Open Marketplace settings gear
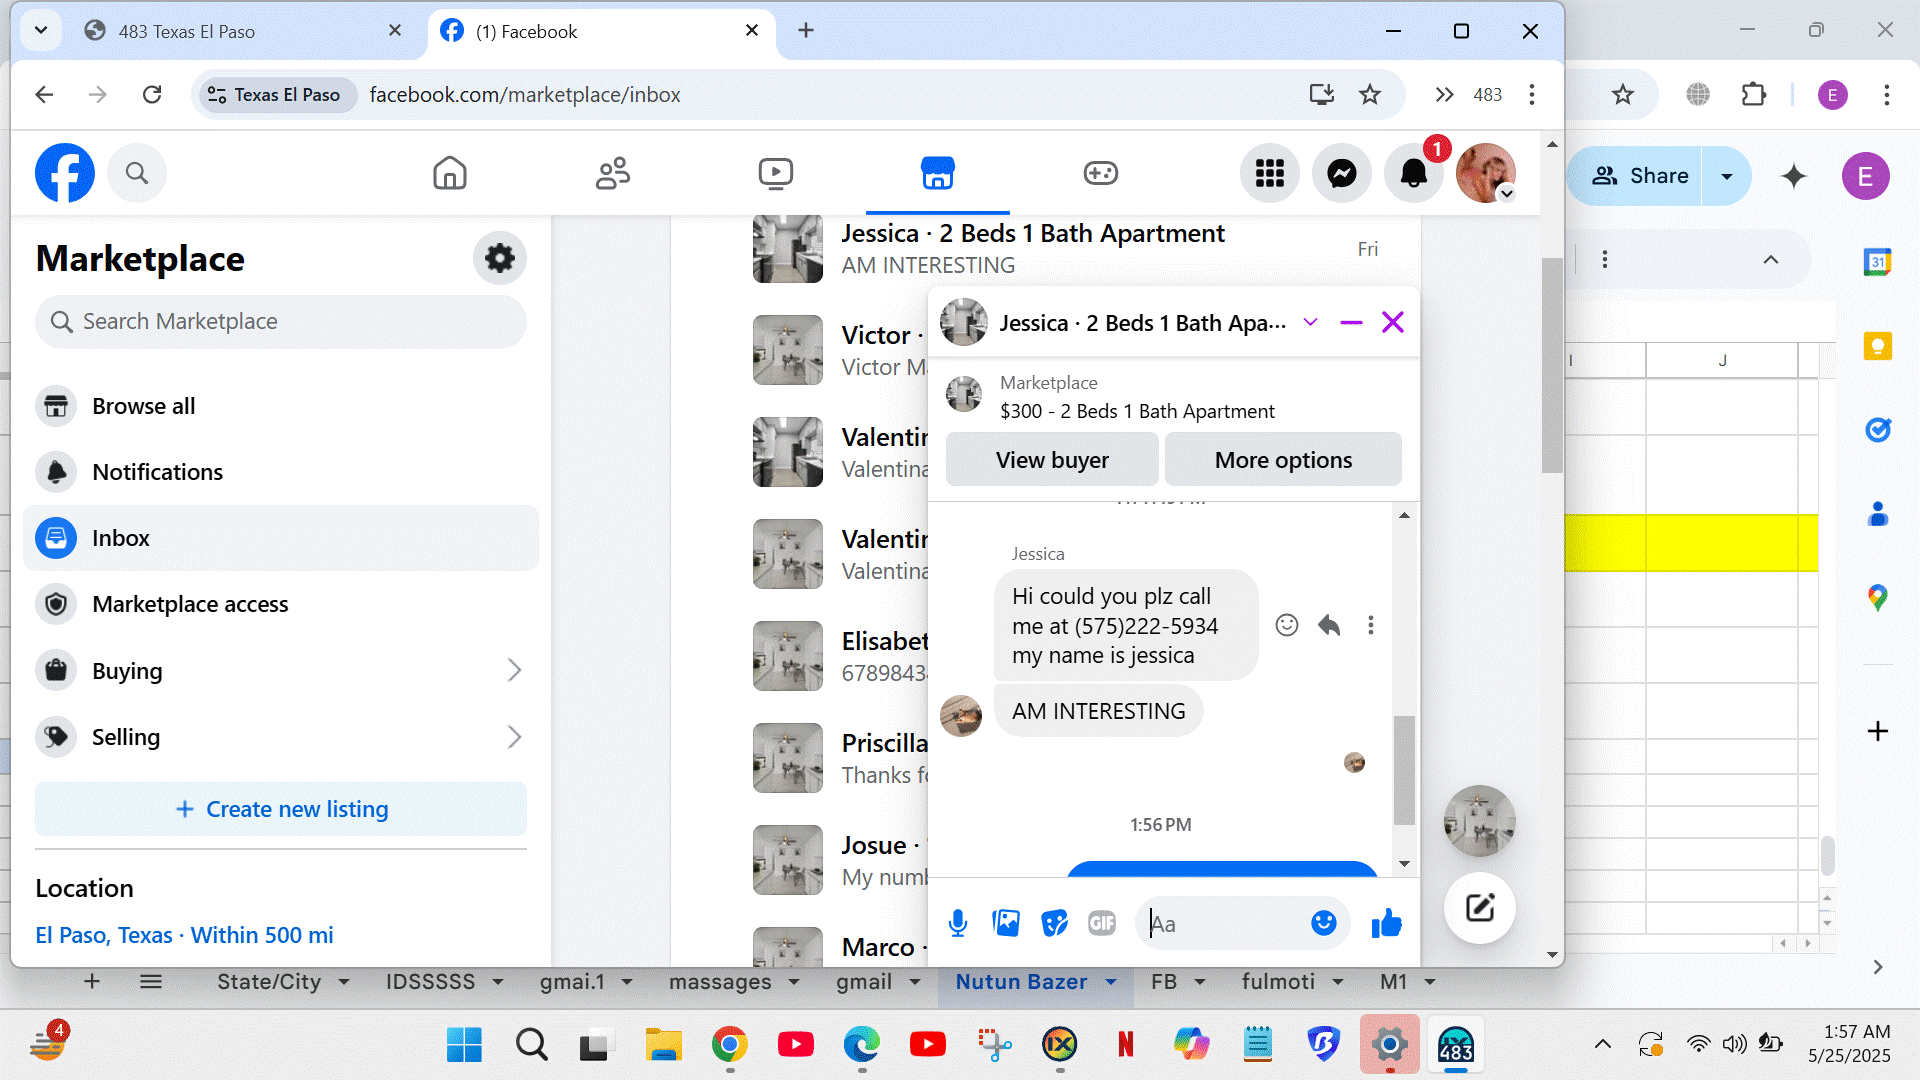 [x=499, y=259]
